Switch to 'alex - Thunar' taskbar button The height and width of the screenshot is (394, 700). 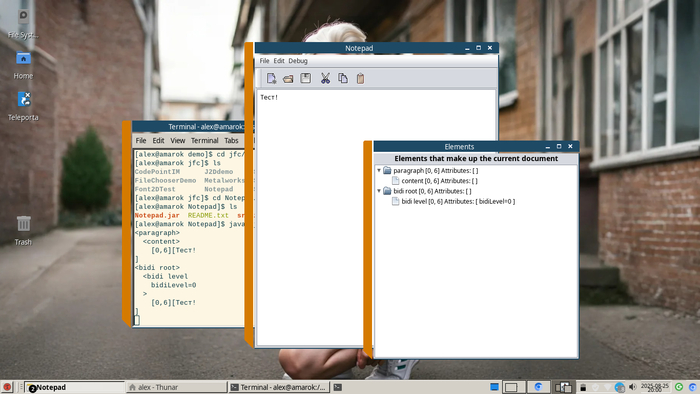pyautogui.click(x=177, y=387)
